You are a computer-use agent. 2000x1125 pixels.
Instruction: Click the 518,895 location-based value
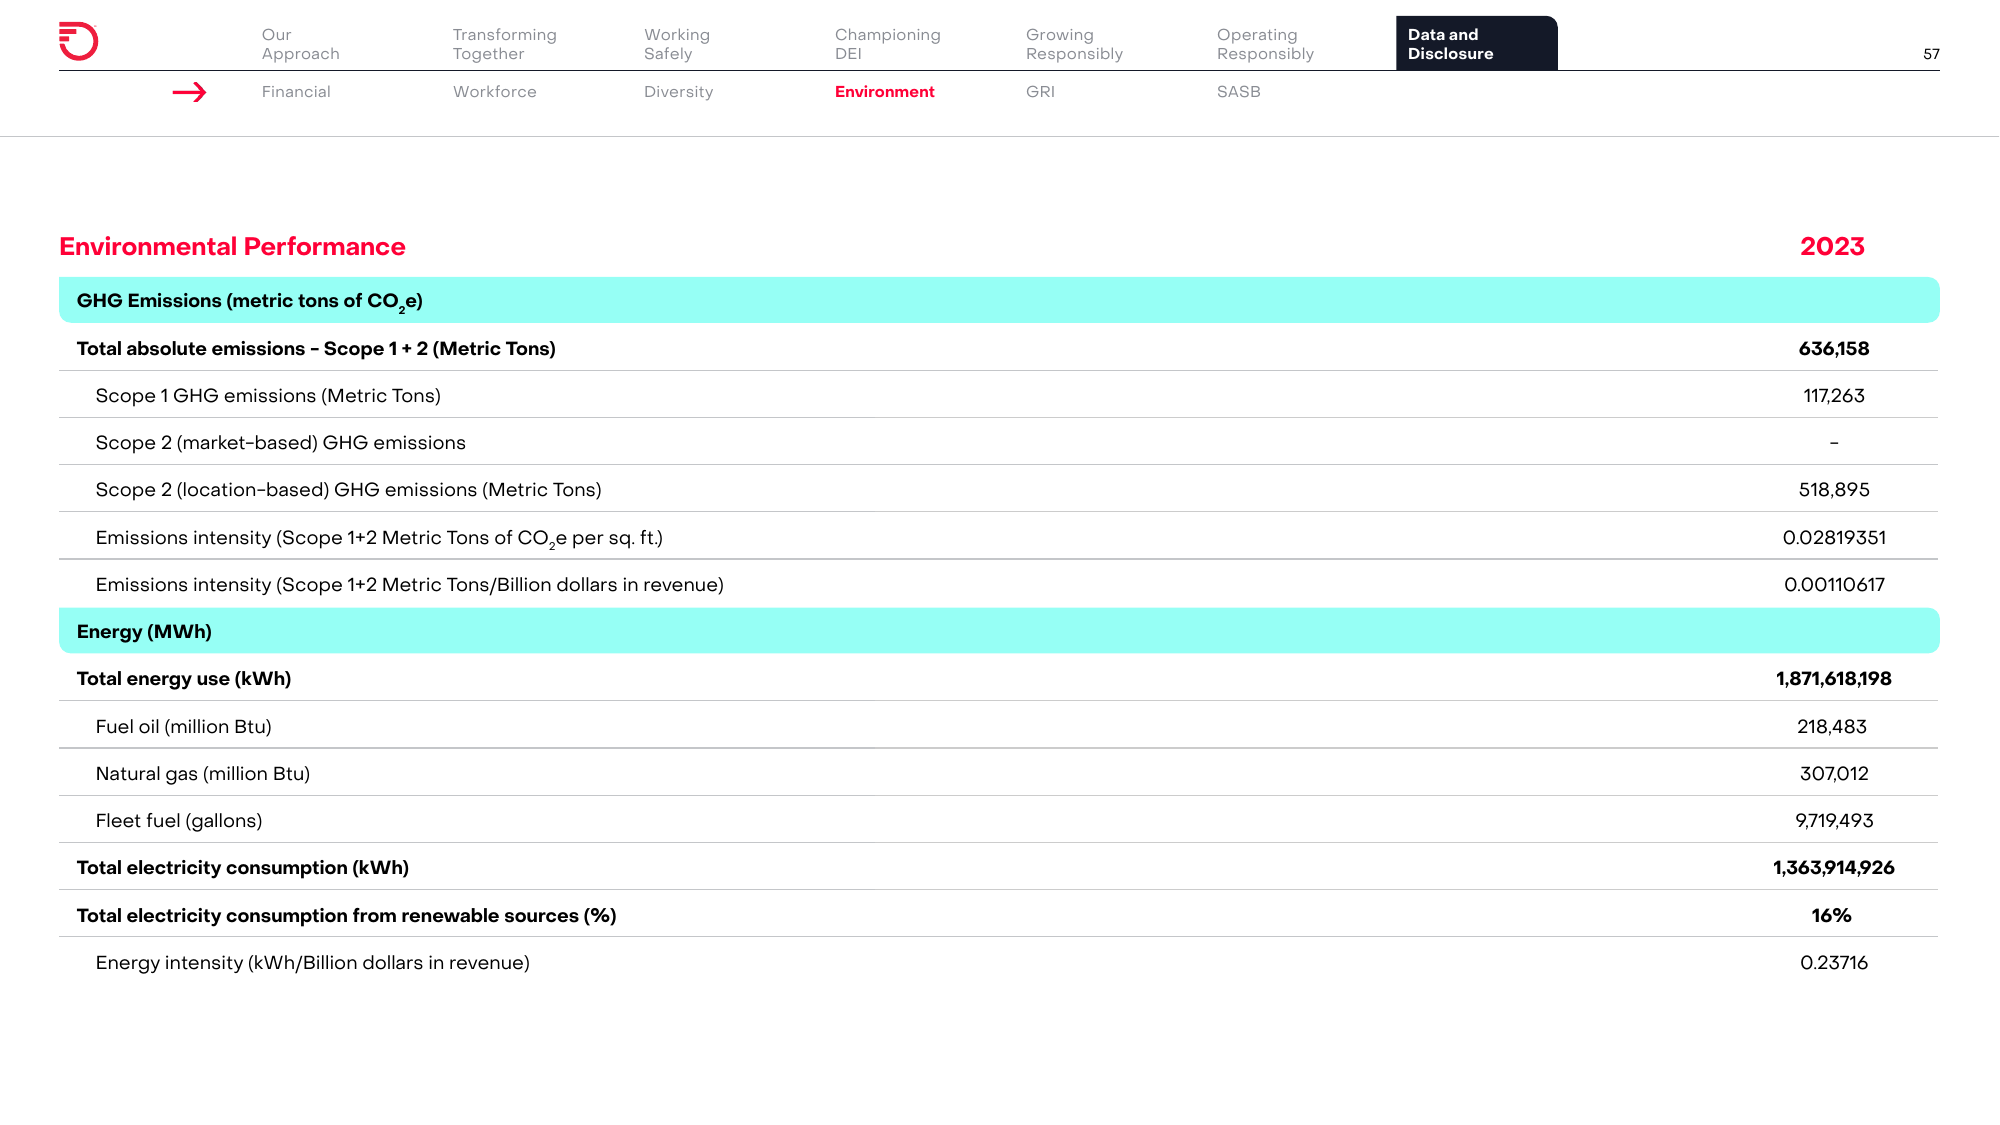click(x=1833, y=490)
